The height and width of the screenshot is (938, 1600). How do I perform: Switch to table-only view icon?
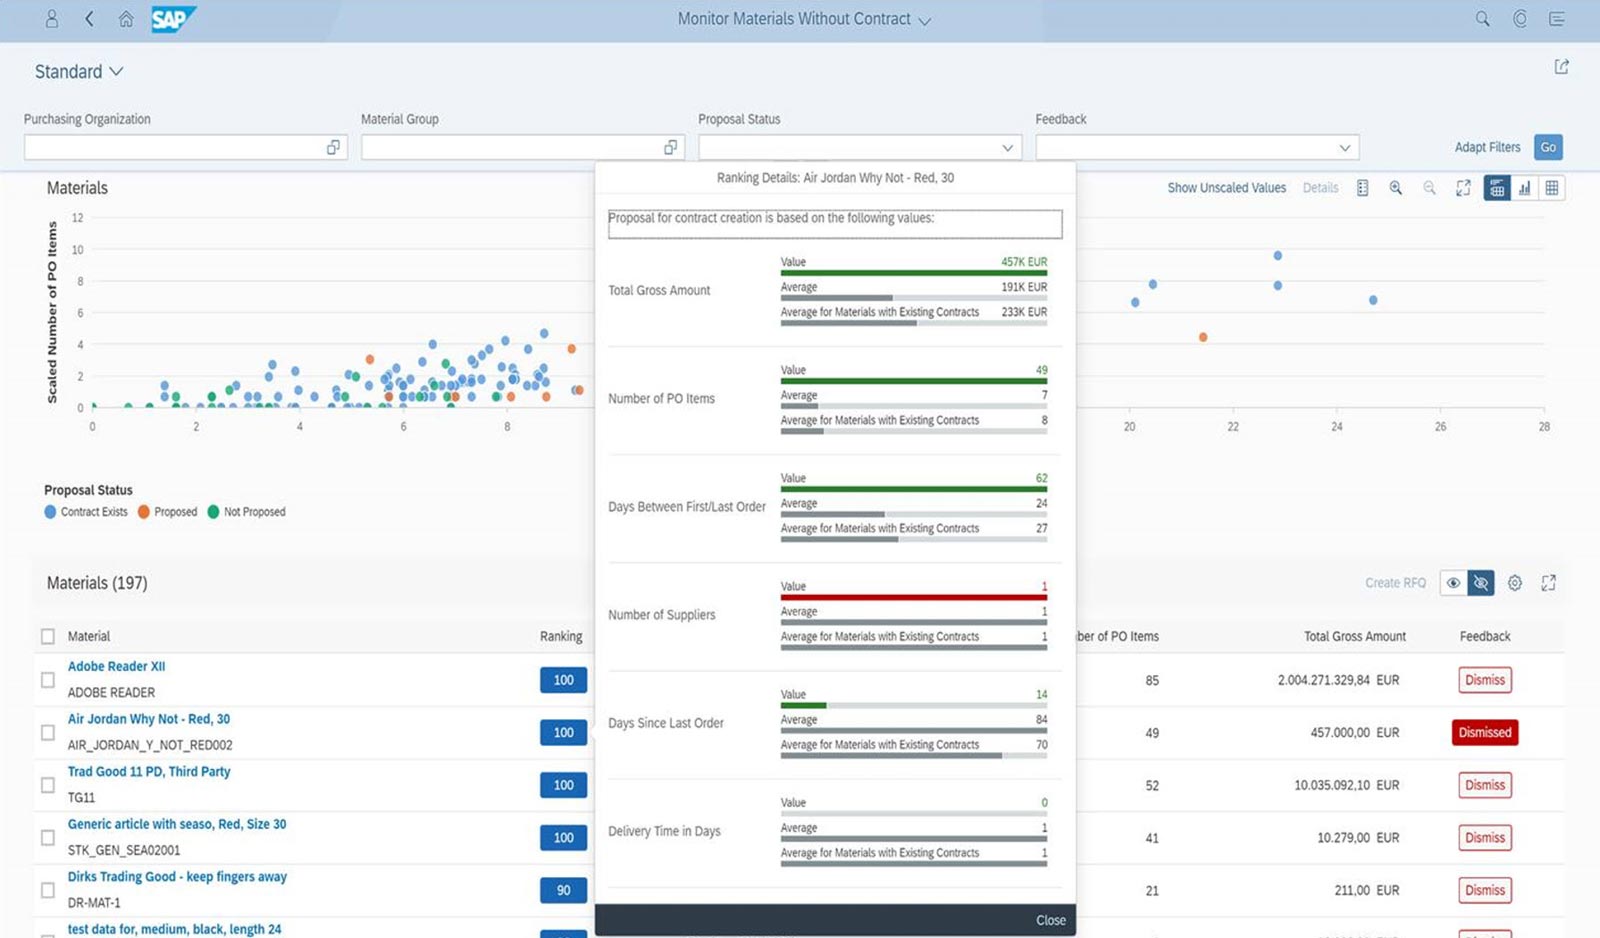1551,188
